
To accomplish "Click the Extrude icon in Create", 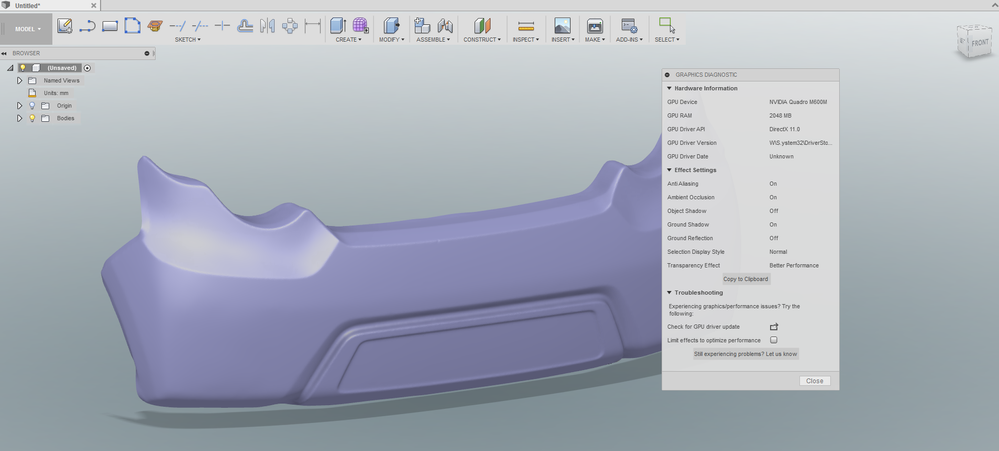I will tap(338, 25).
